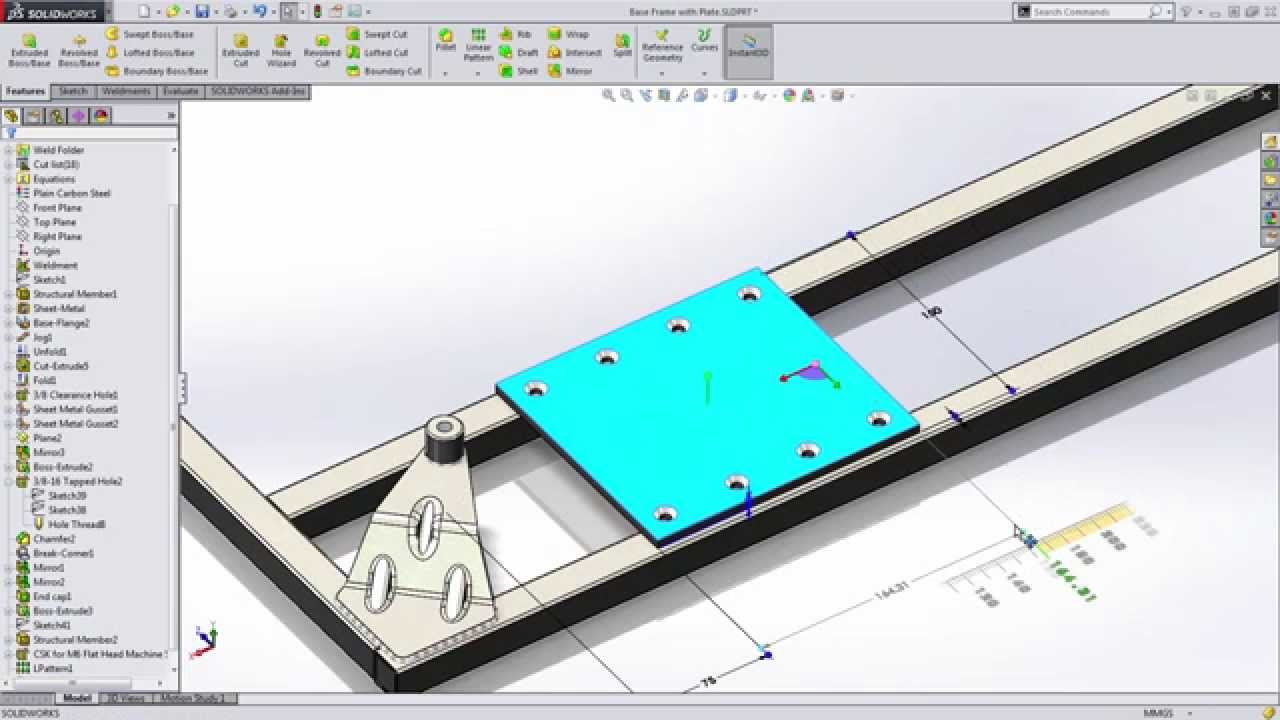
Task: Expand Cut list(18) node
Action: [x=8, y=165]
